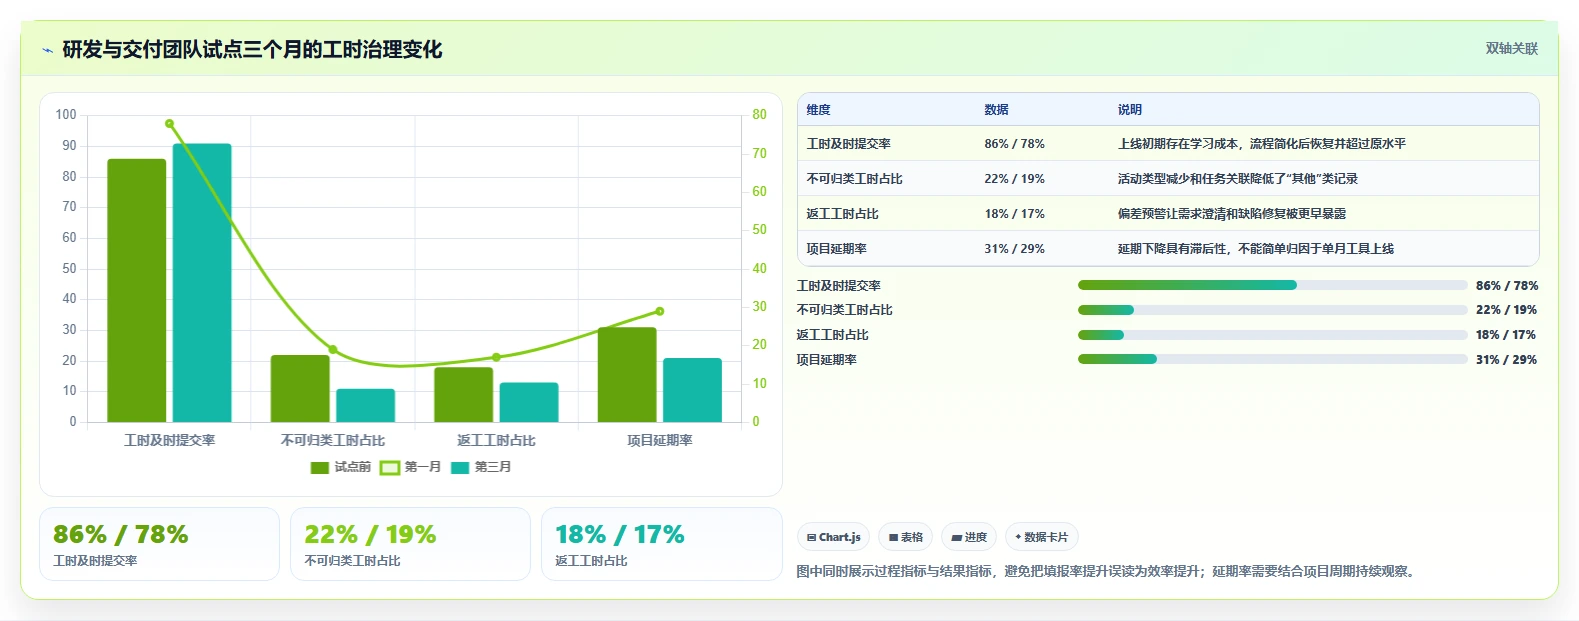Open the 22% / 19% KPI card
The image size is (1579, 621).
click(410, 544)
